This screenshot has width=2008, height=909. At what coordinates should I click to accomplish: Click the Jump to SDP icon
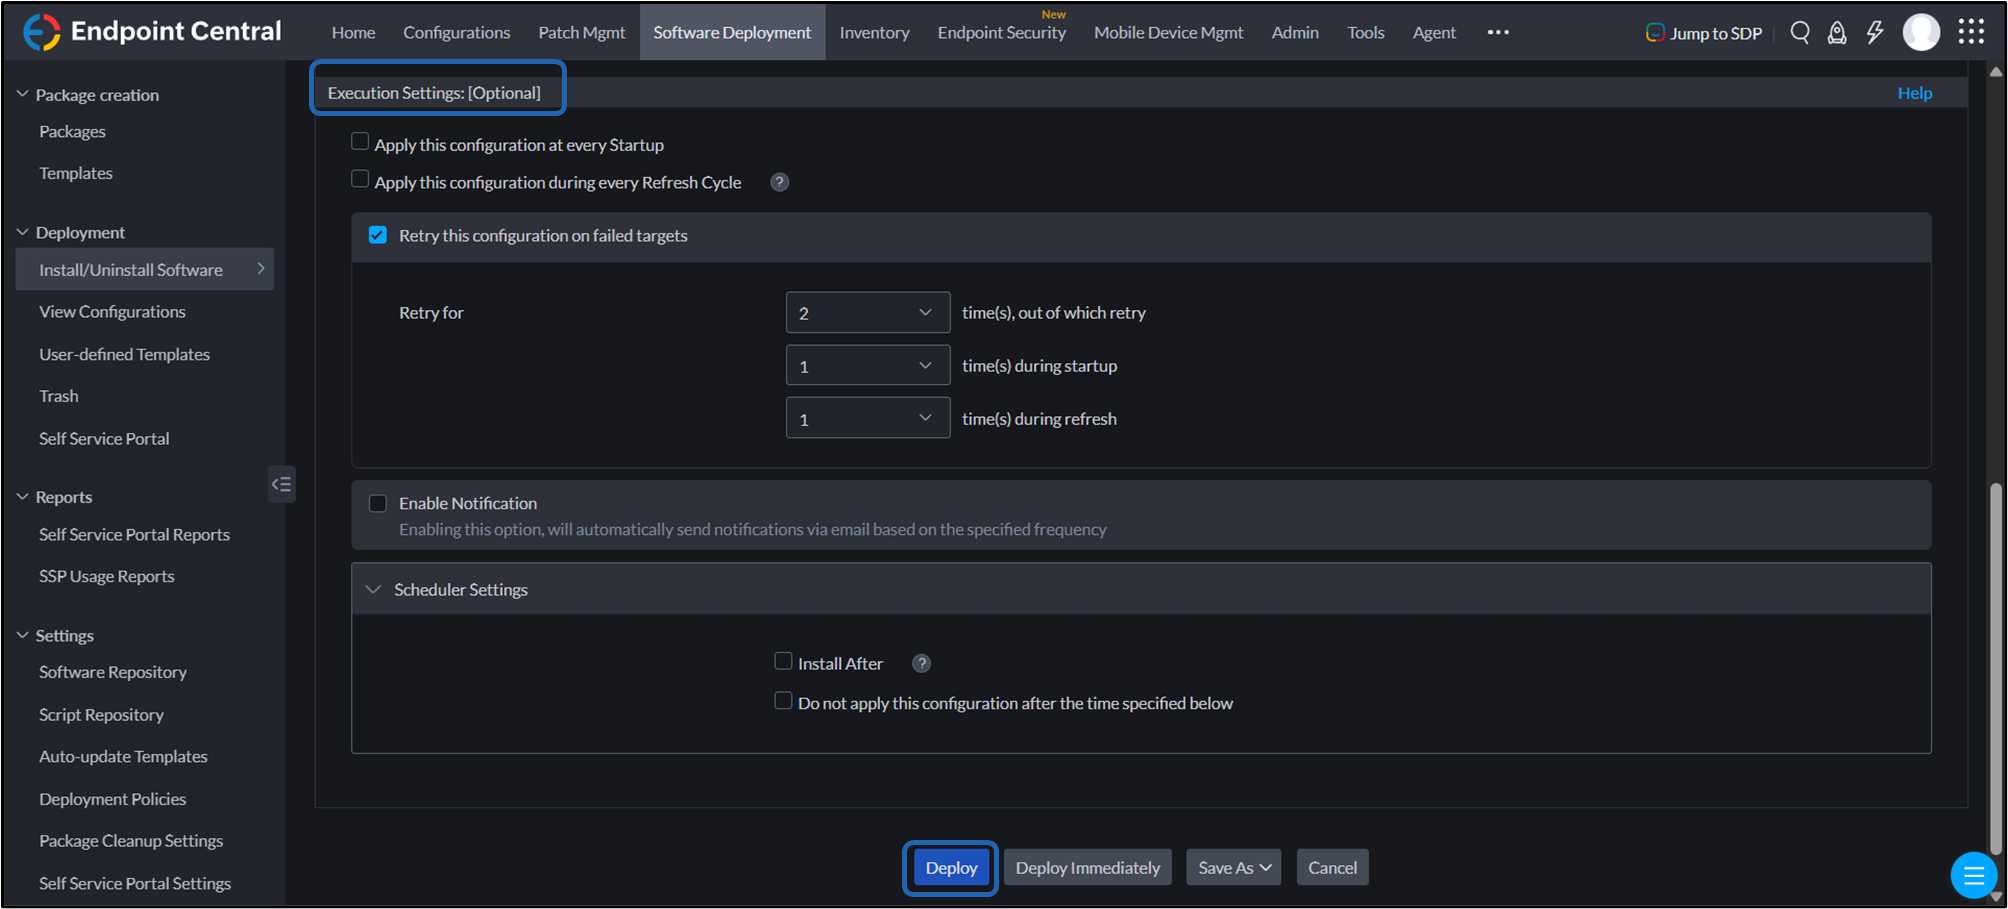(1655, 33)
